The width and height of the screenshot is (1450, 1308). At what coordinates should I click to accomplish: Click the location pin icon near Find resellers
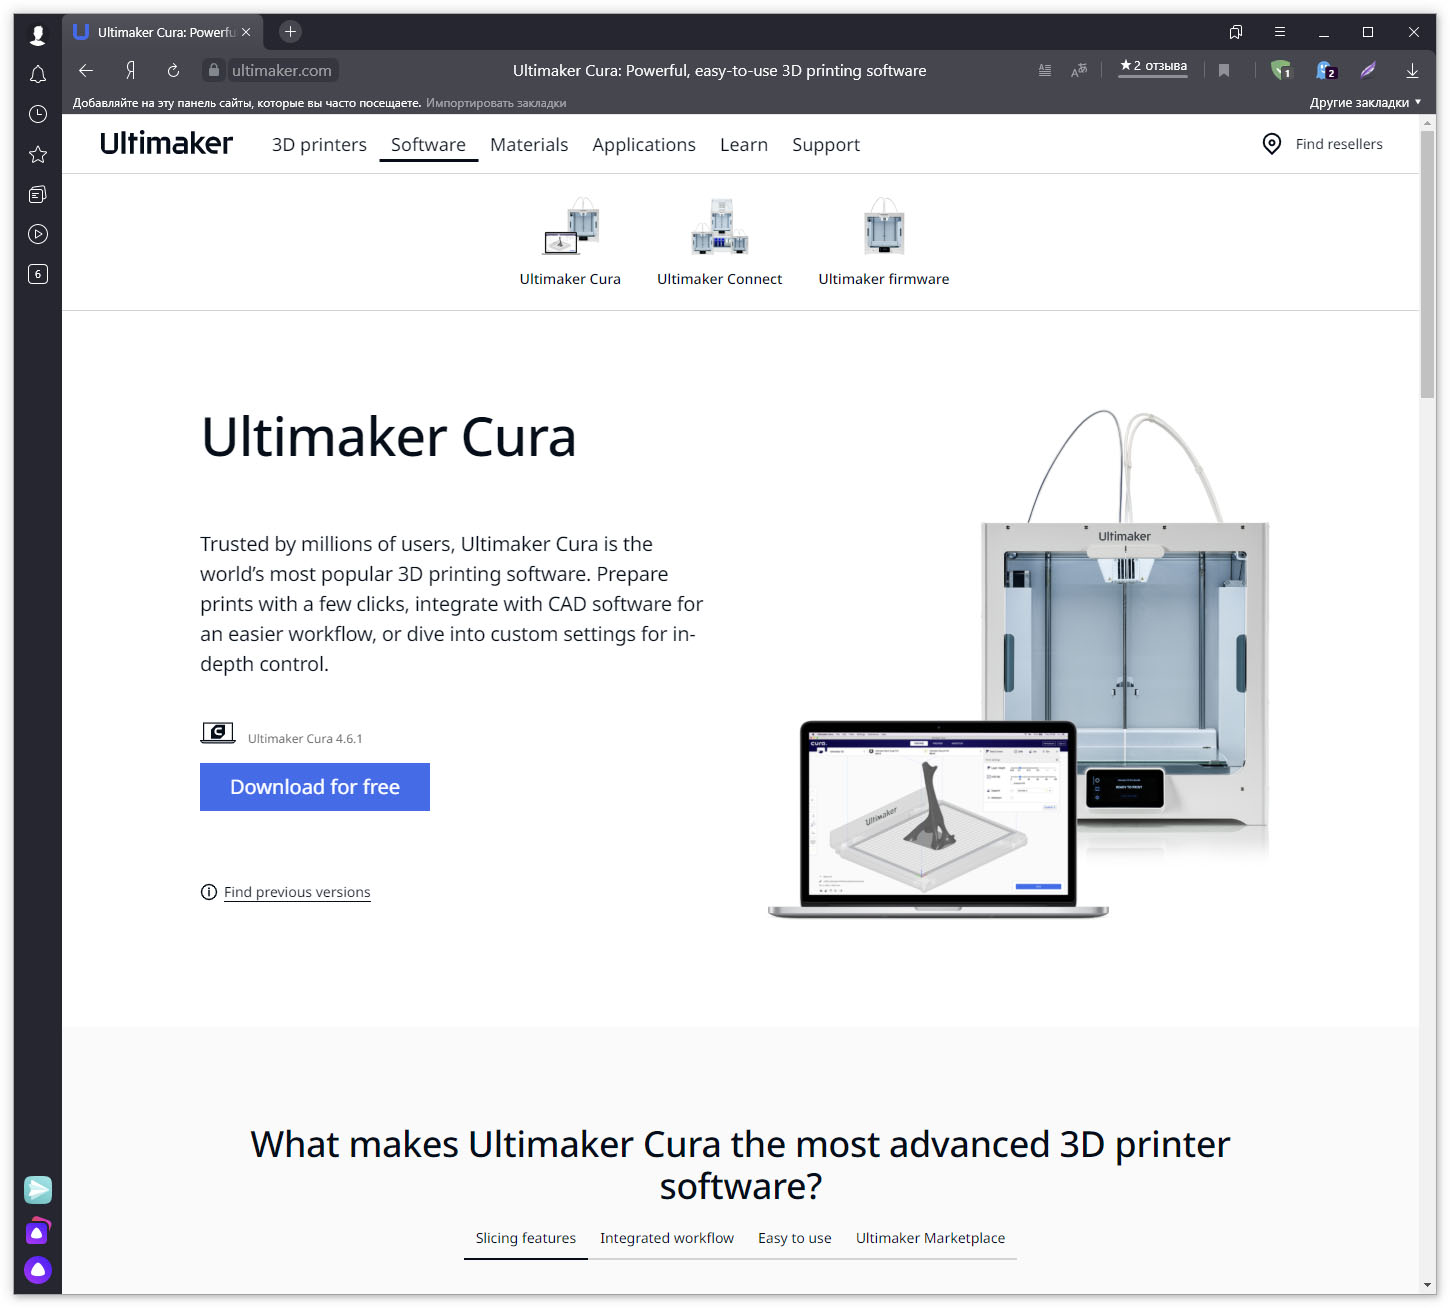pyautogui.click(x=1272, y=144)
